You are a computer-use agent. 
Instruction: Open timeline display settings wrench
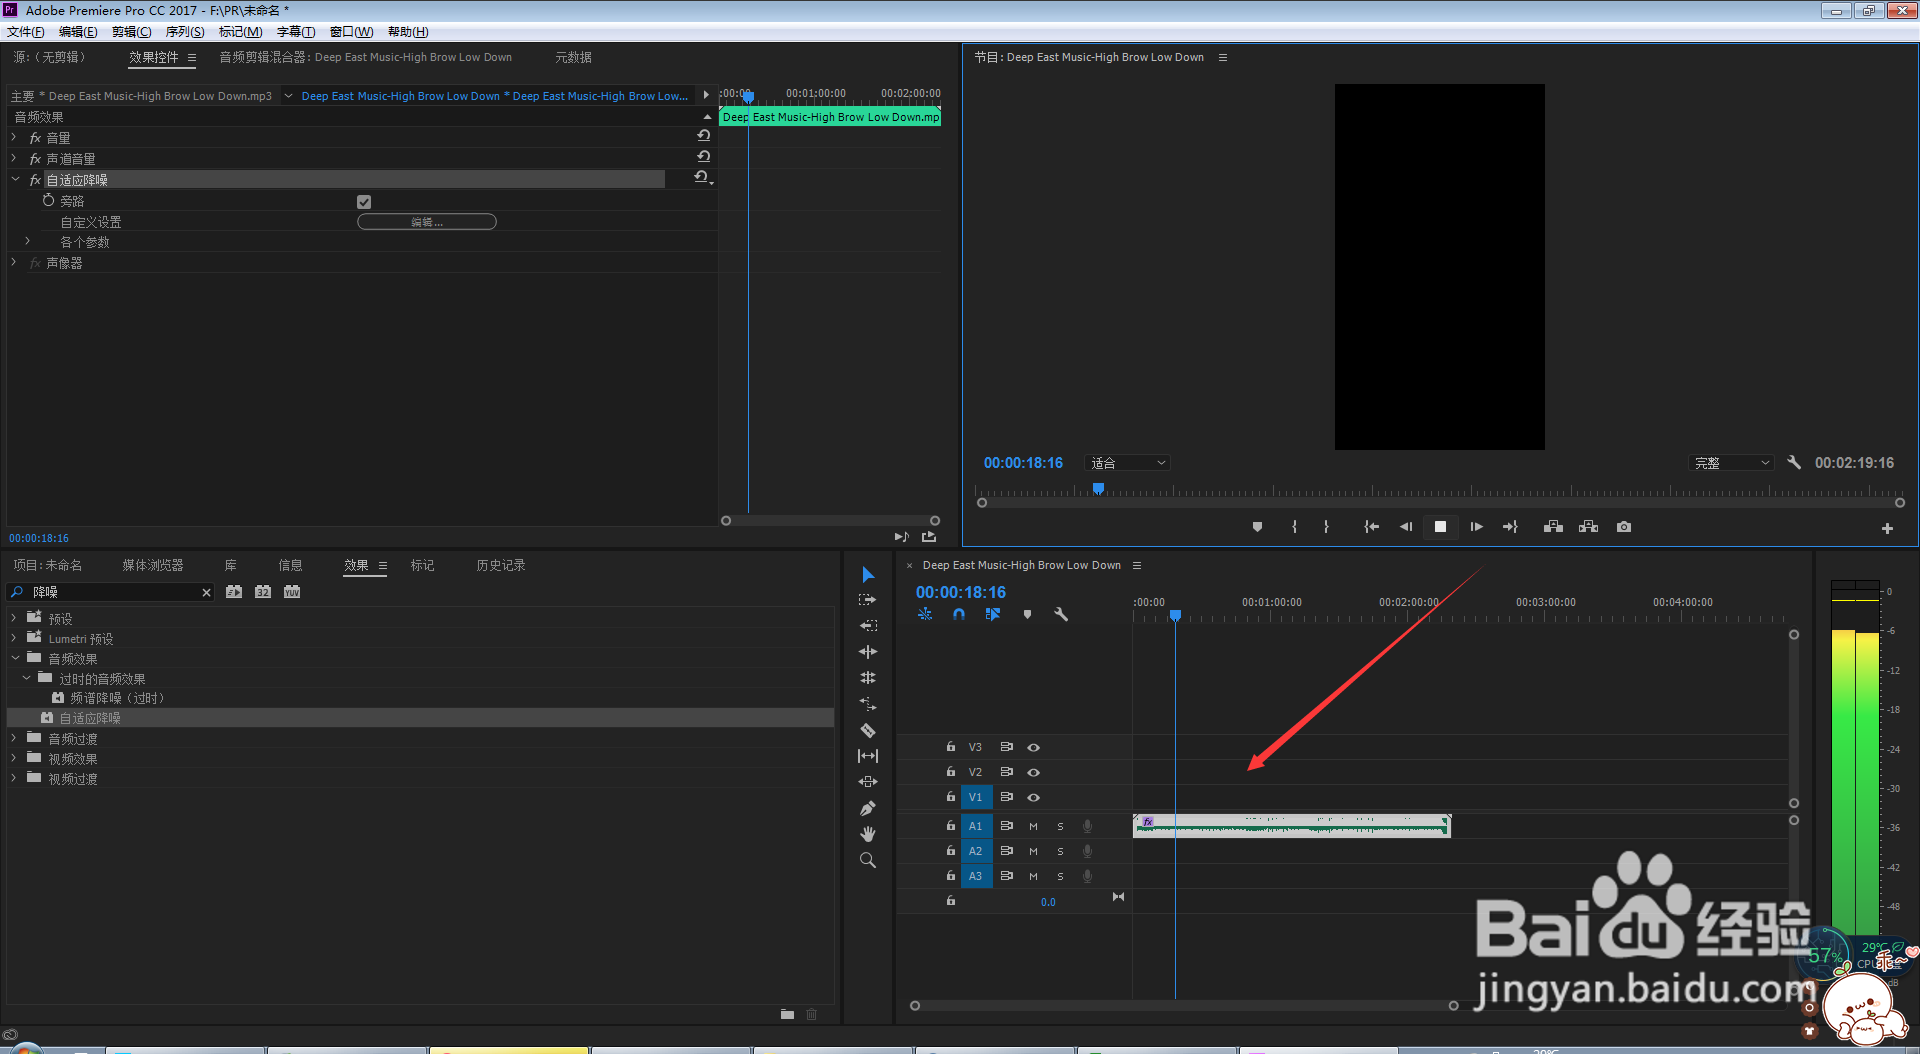pyautogui.click(x=1061, y=614)
